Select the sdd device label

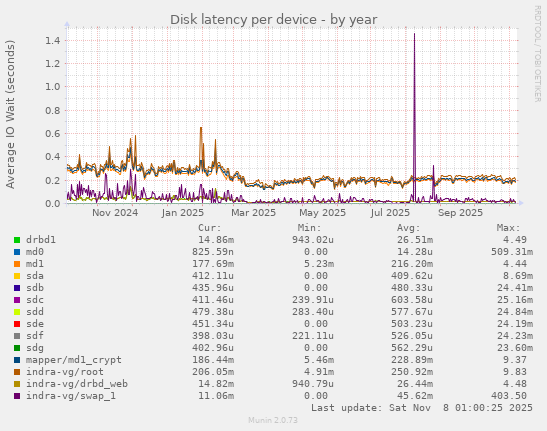35,312
